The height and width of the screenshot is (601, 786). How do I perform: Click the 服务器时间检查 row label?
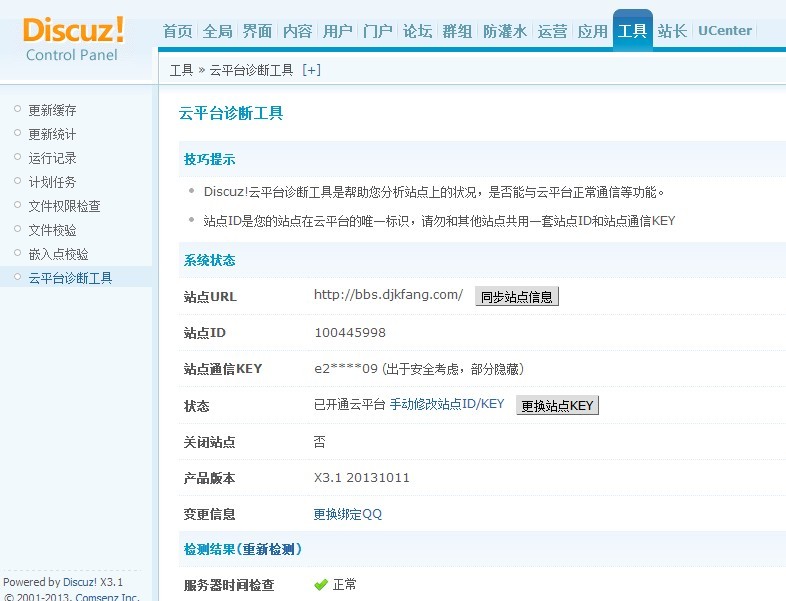pyautogui.click(x=229, y=585)
